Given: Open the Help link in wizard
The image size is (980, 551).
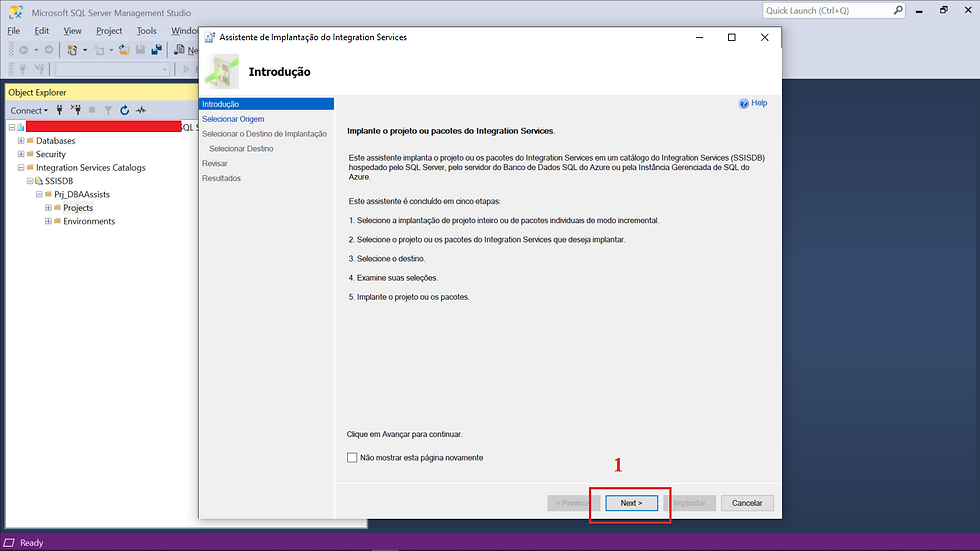Looking at the screenshot, I should [759, 103].
